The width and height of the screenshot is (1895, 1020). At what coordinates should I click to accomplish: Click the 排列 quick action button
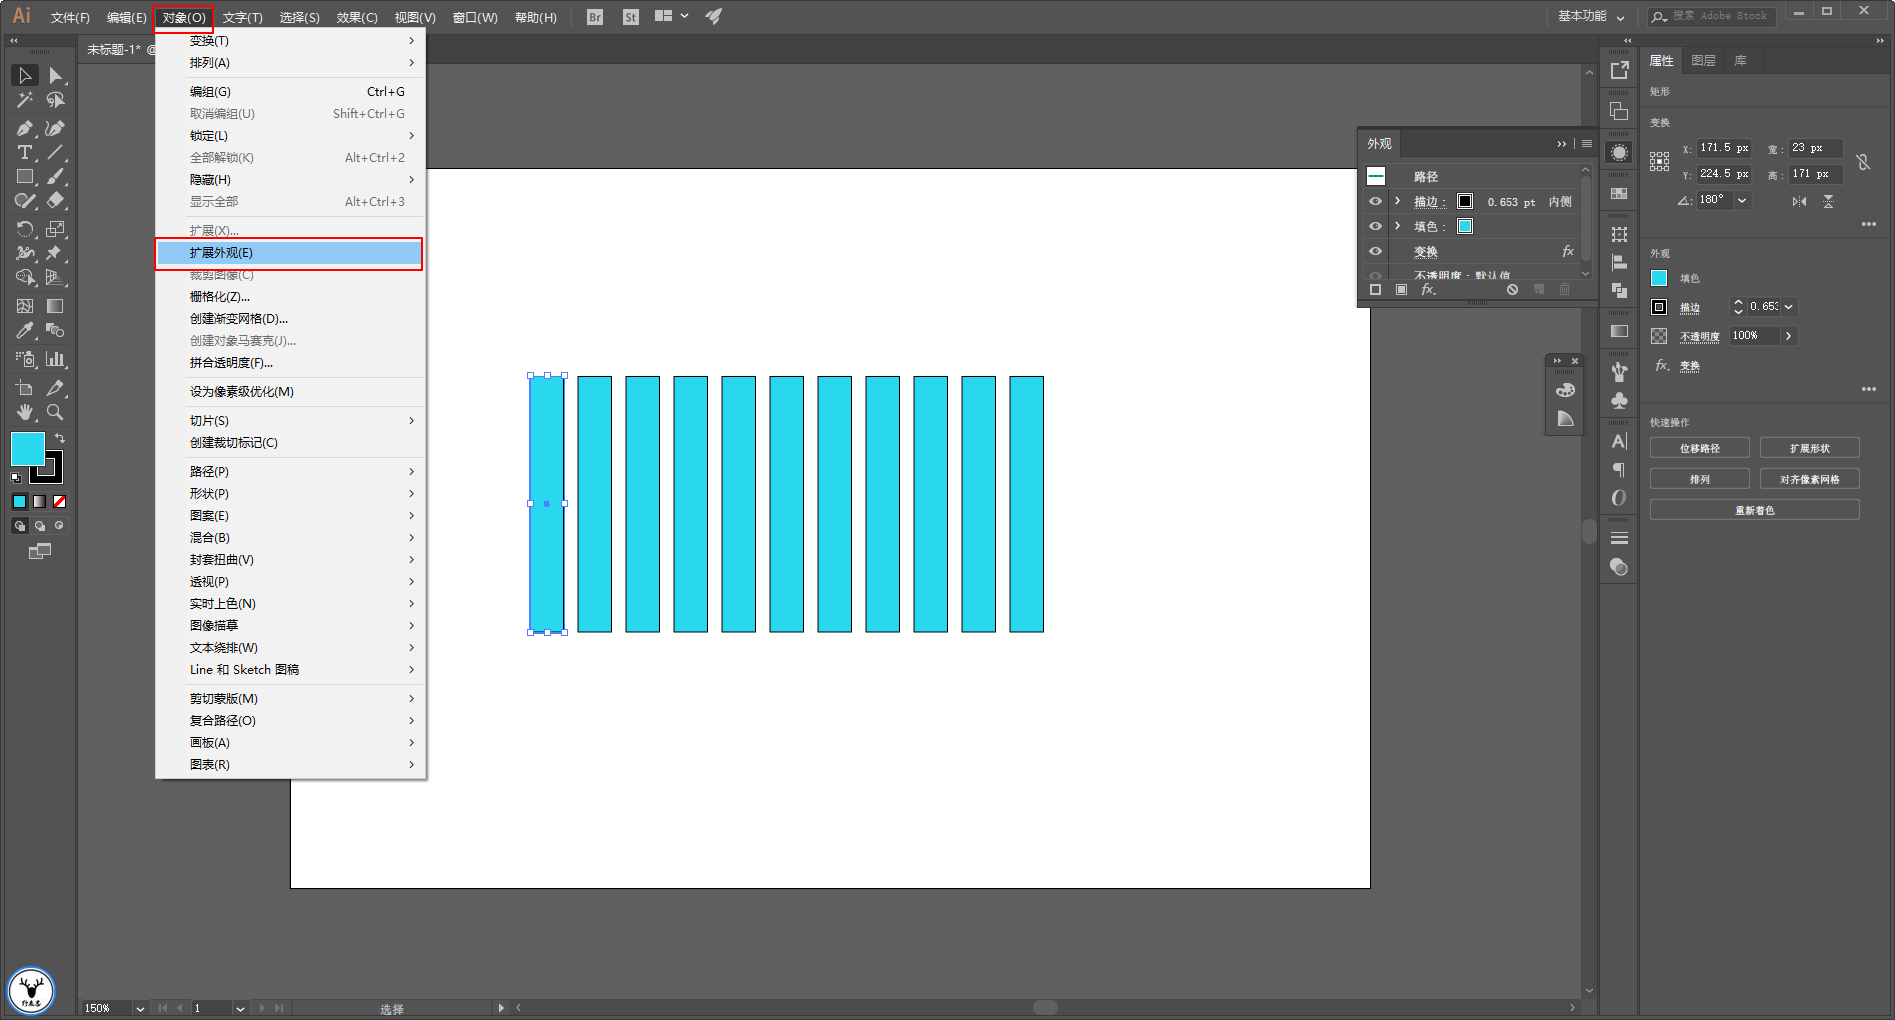point(1700,480)
